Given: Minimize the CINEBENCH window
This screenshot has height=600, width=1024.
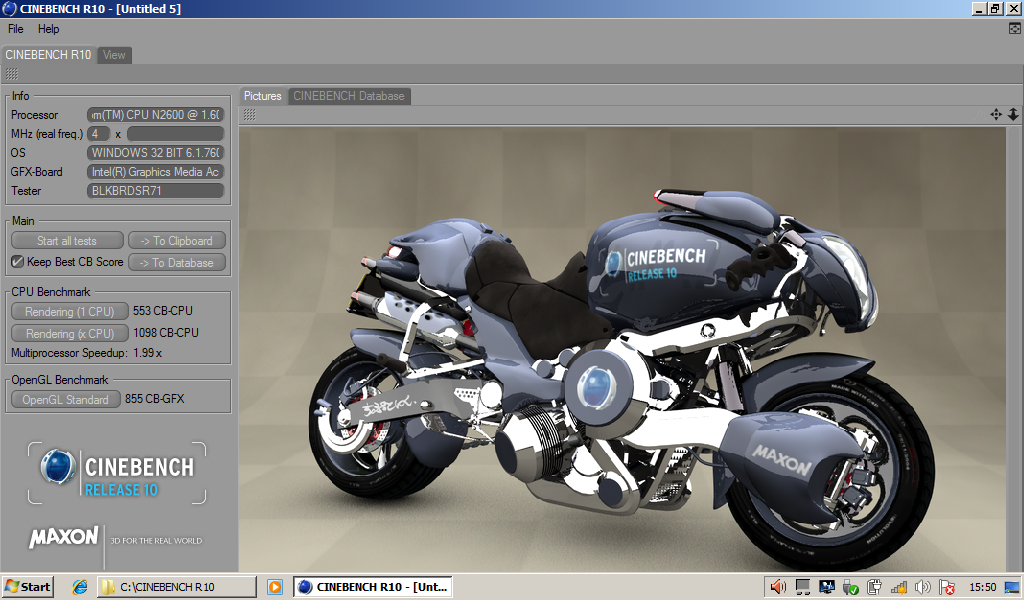Looking at the screenshot, I should click(x=980, y=8).
